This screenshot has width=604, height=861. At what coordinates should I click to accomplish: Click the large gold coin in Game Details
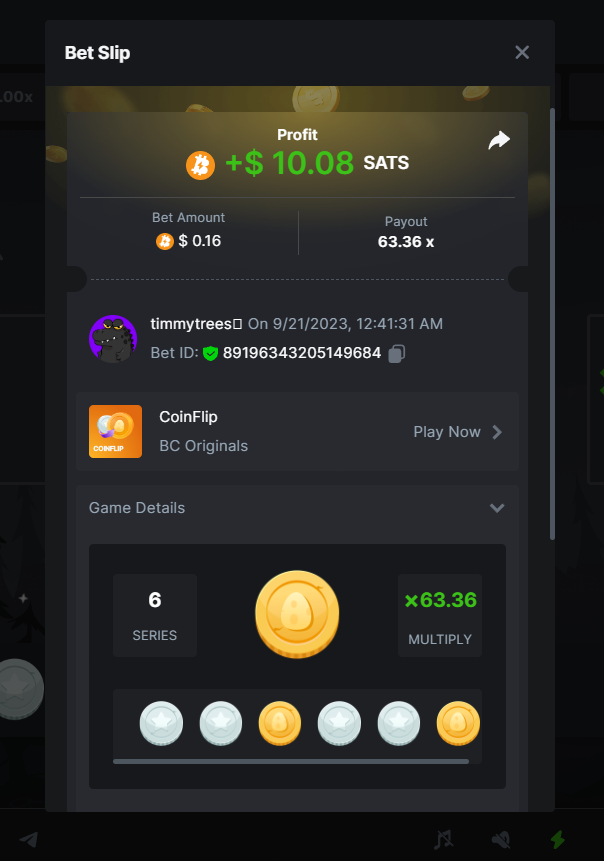point(297,614)
